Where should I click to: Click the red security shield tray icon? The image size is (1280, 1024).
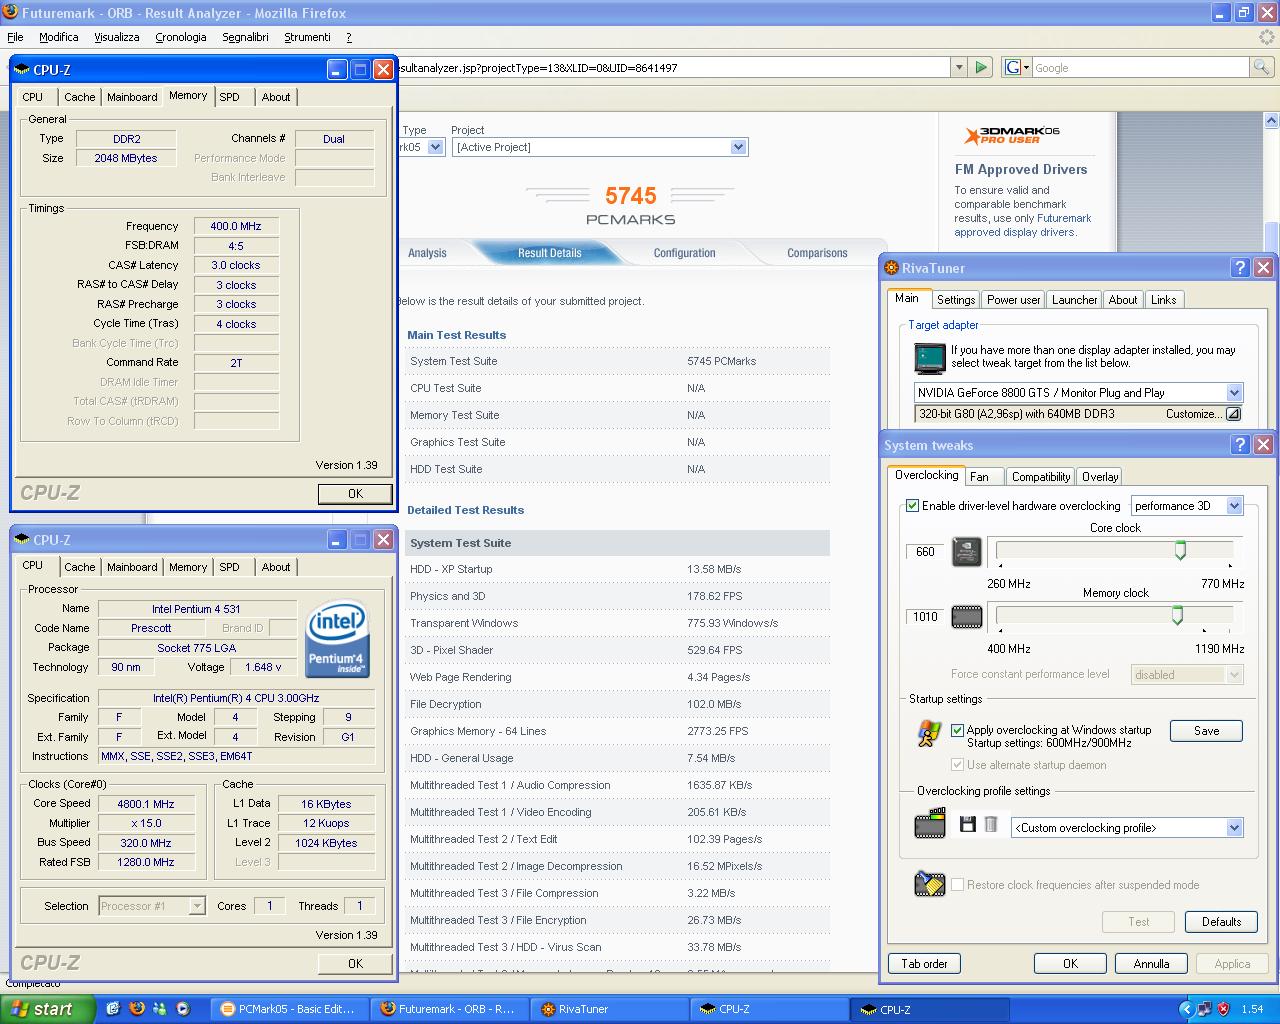click(x=1223, y=1009)
